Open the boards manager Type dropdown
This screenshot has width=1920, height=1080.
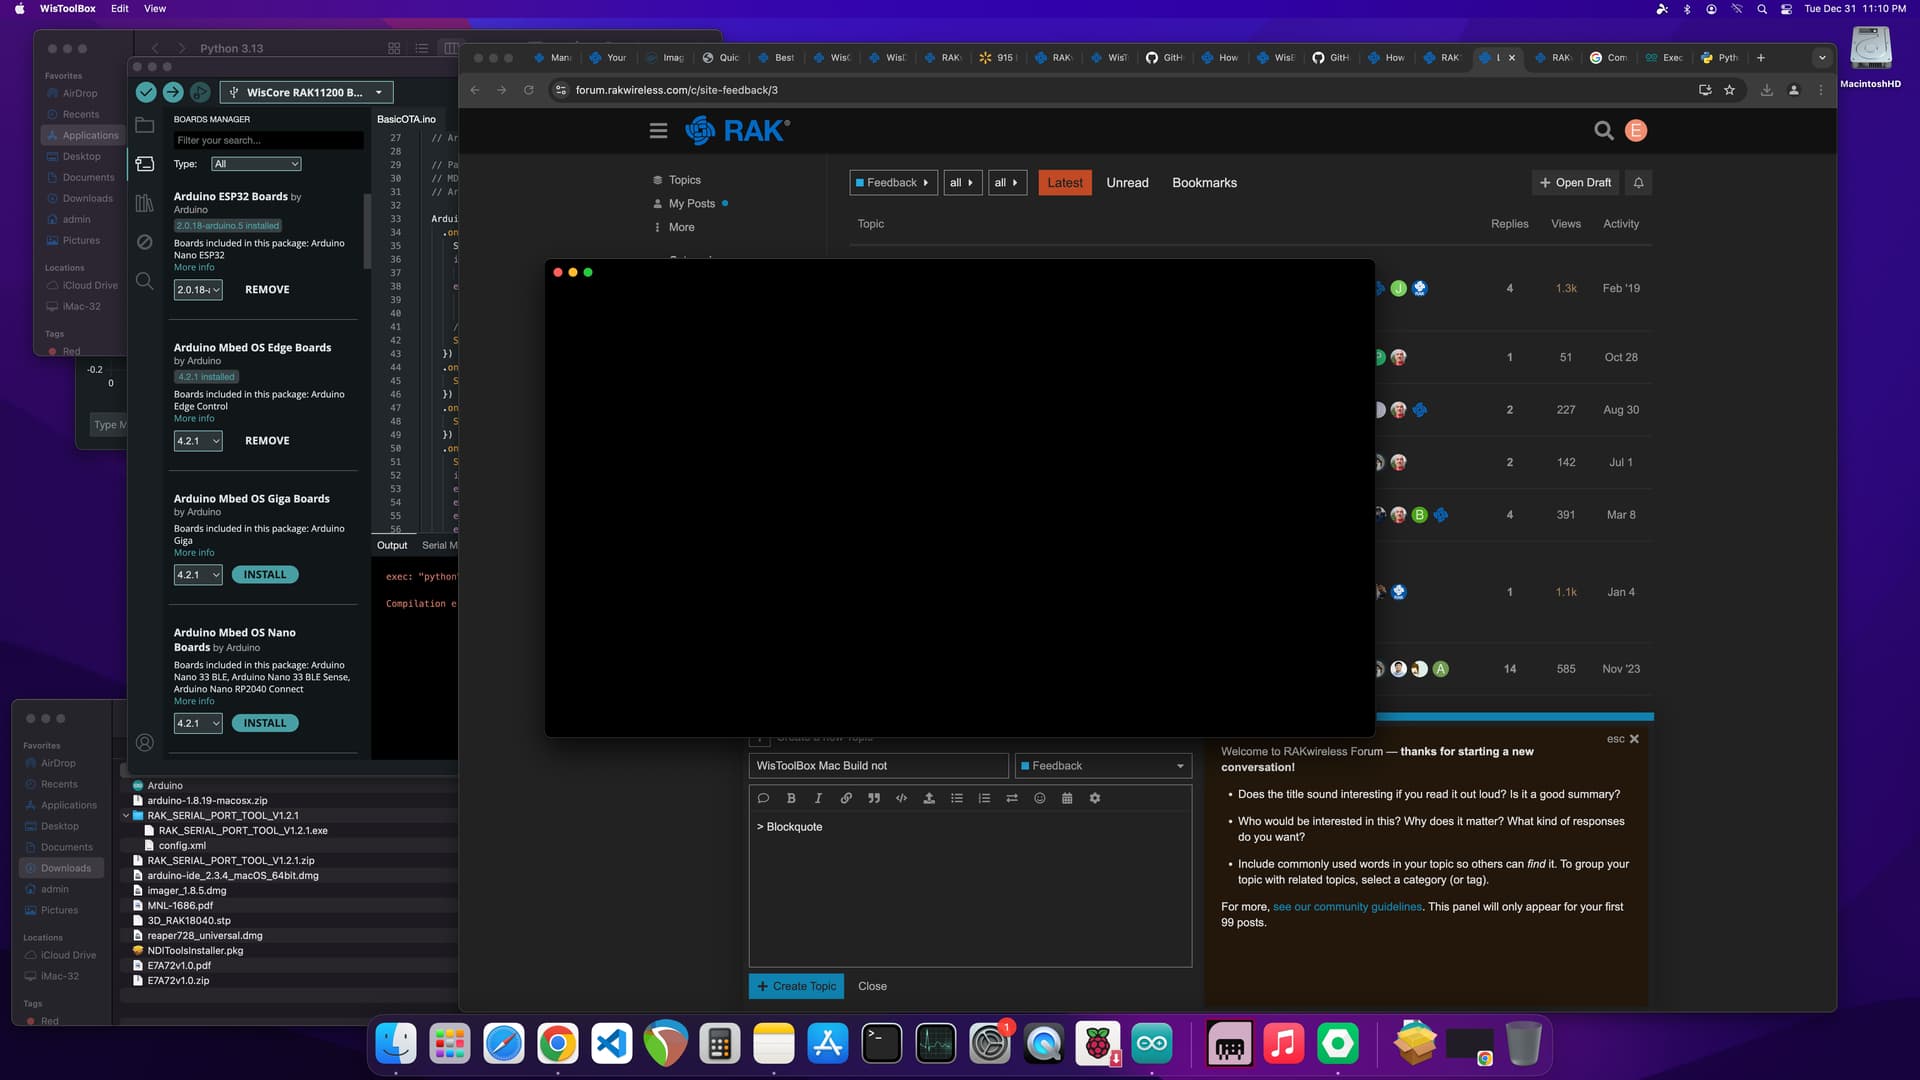coord(256,164)
